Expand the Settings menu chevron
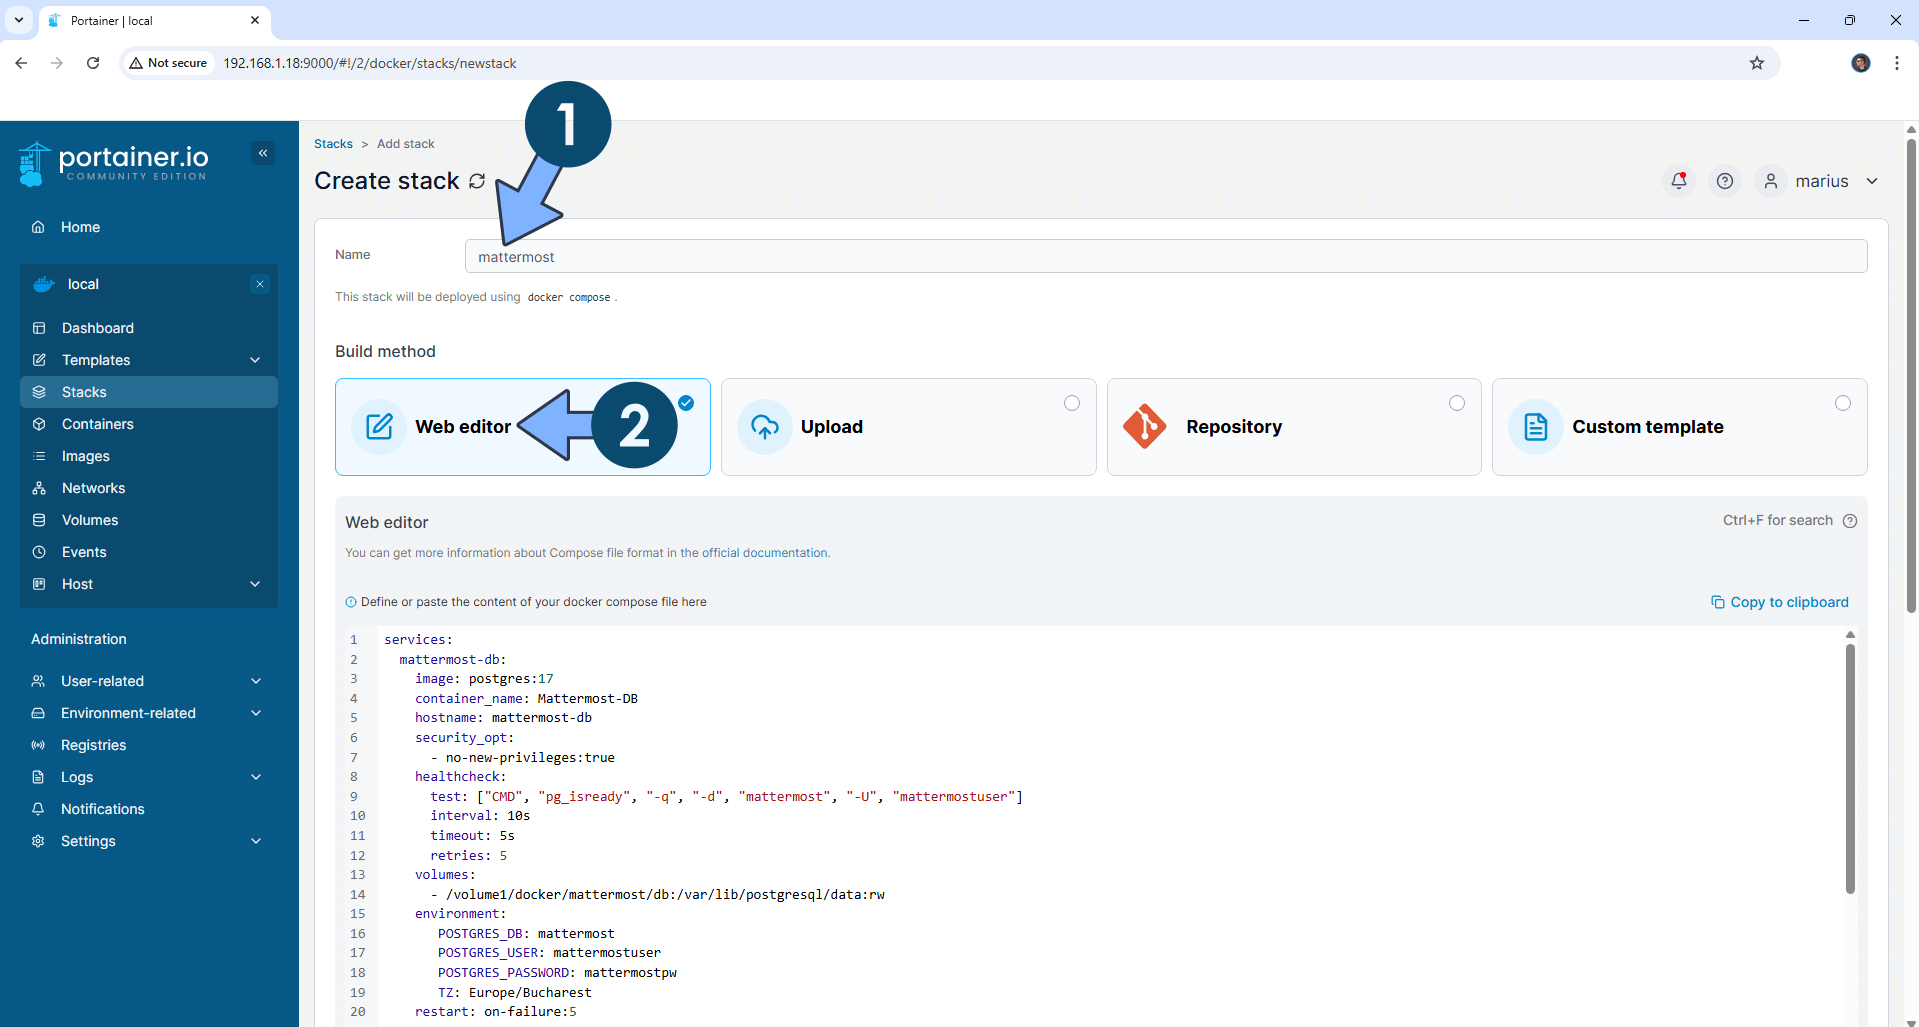The image size is (1919, 1027). click(256, 841)
